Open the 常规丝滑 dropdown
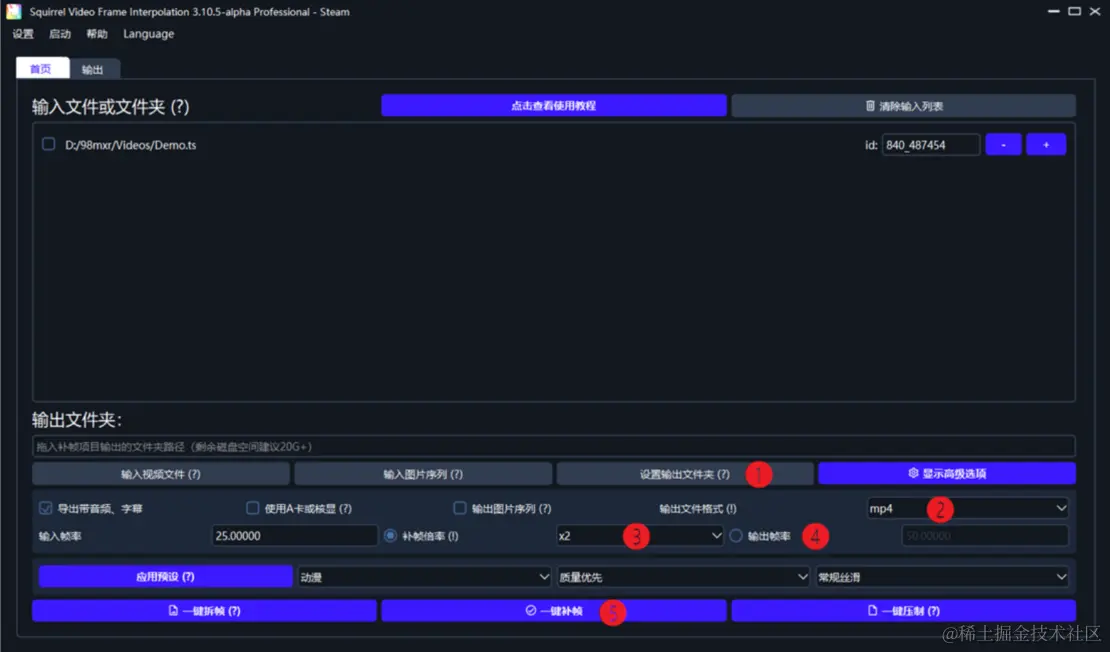This screenshot has height=652, width=1110. click(x=942, y=577)
